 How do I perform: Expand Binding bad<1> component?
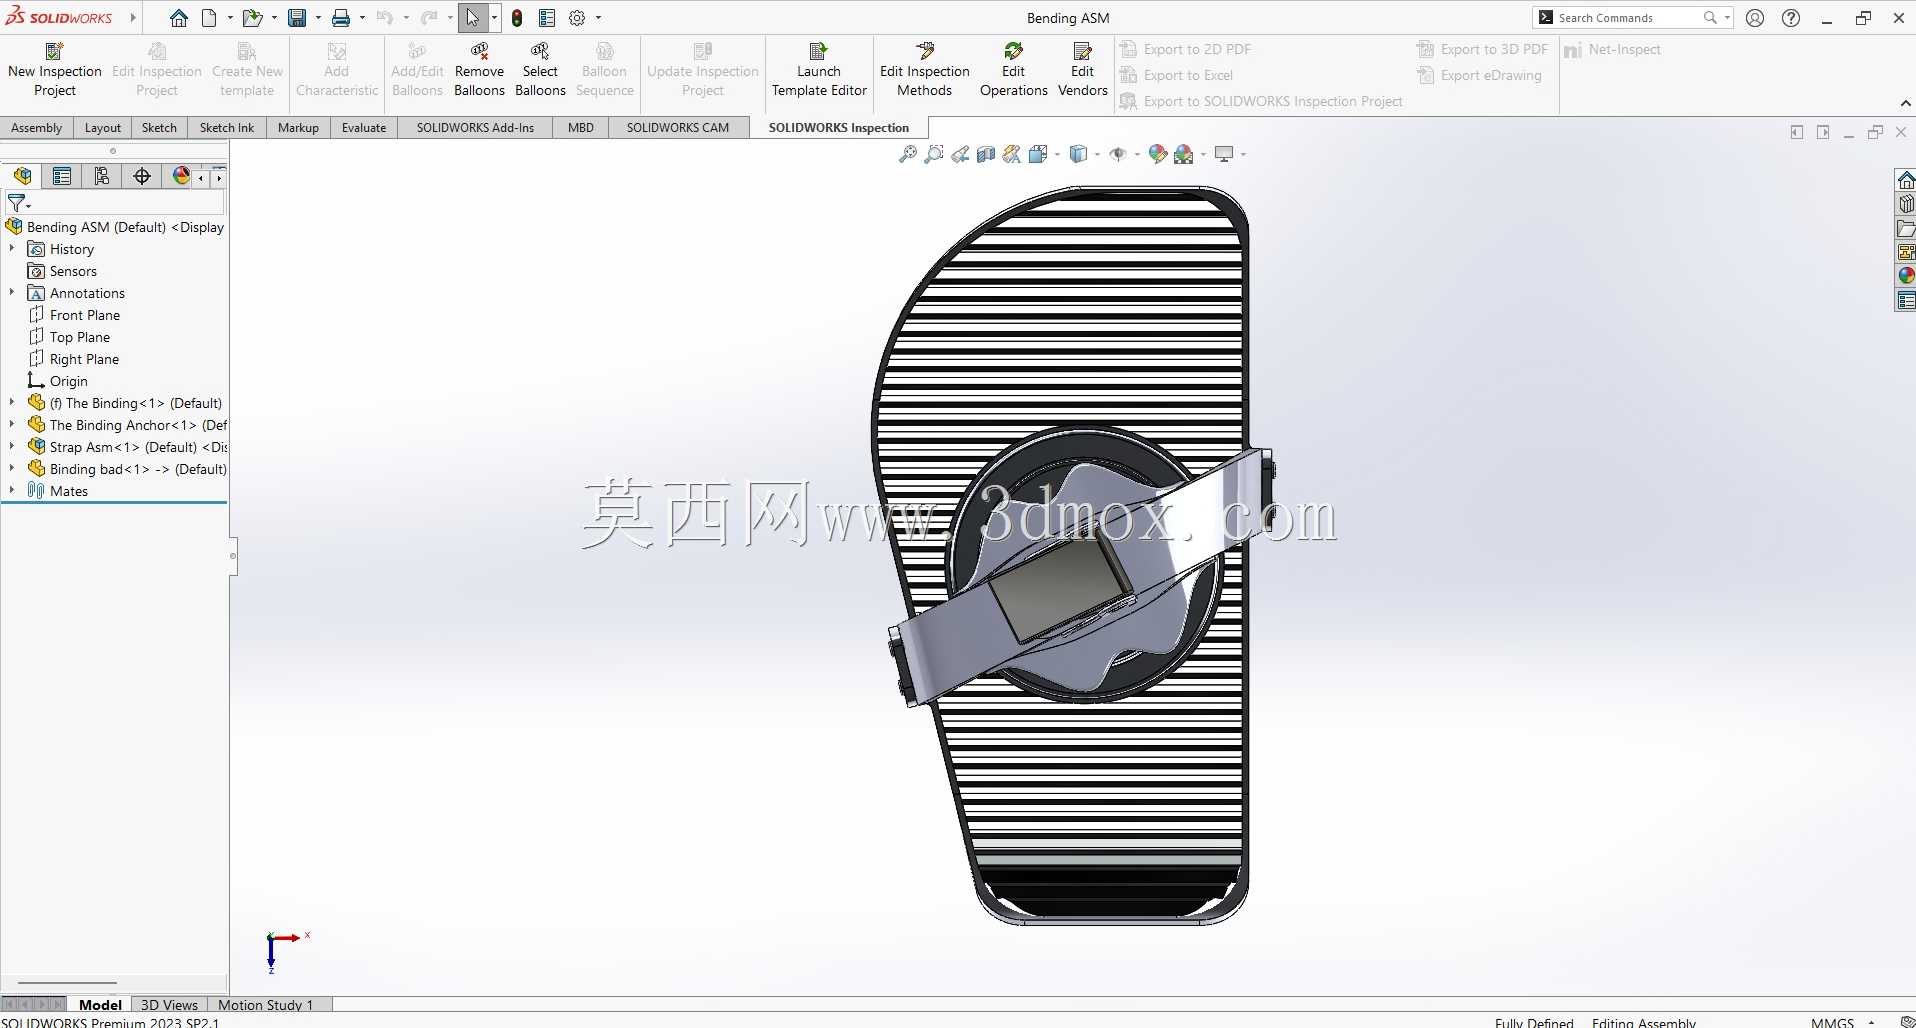(12, 469)
